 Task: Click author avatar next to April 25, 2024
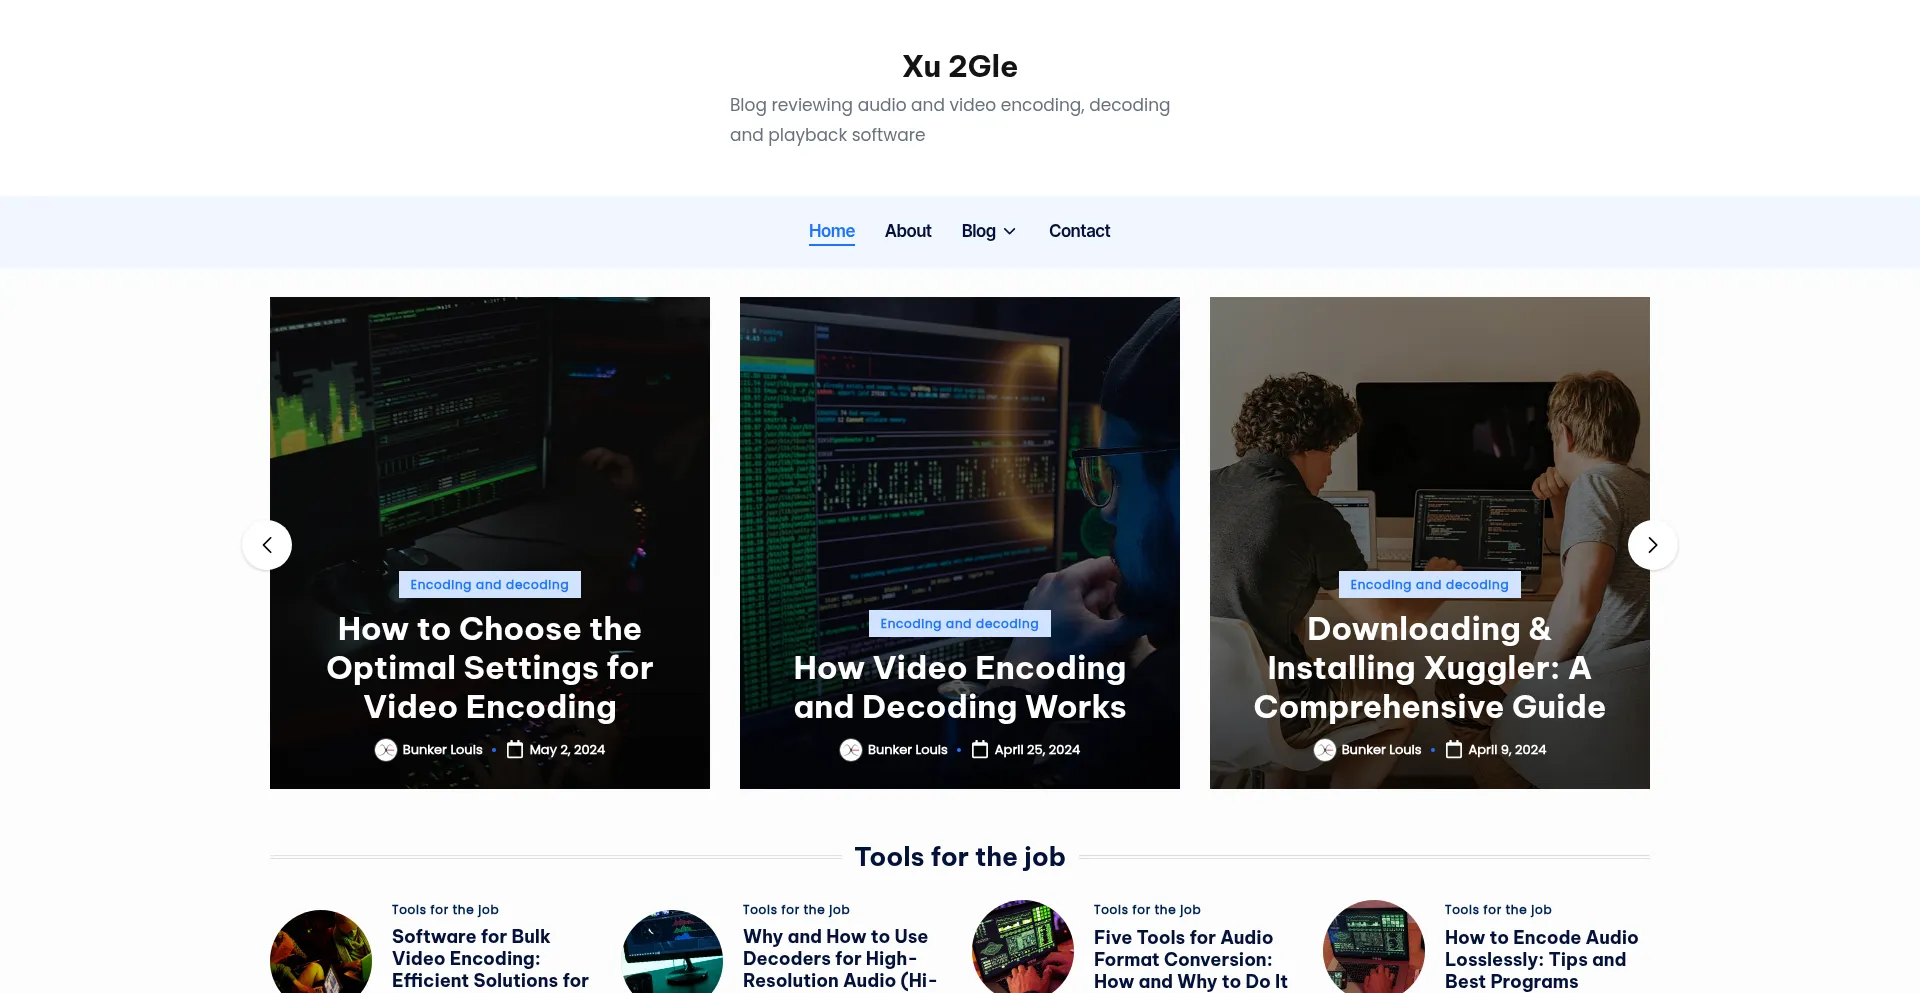(851, 750)
